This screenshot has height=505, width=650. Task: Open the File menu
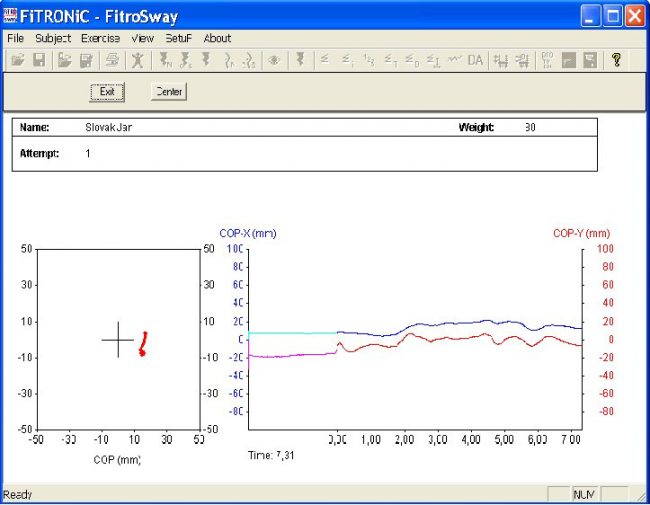[15, 38]
